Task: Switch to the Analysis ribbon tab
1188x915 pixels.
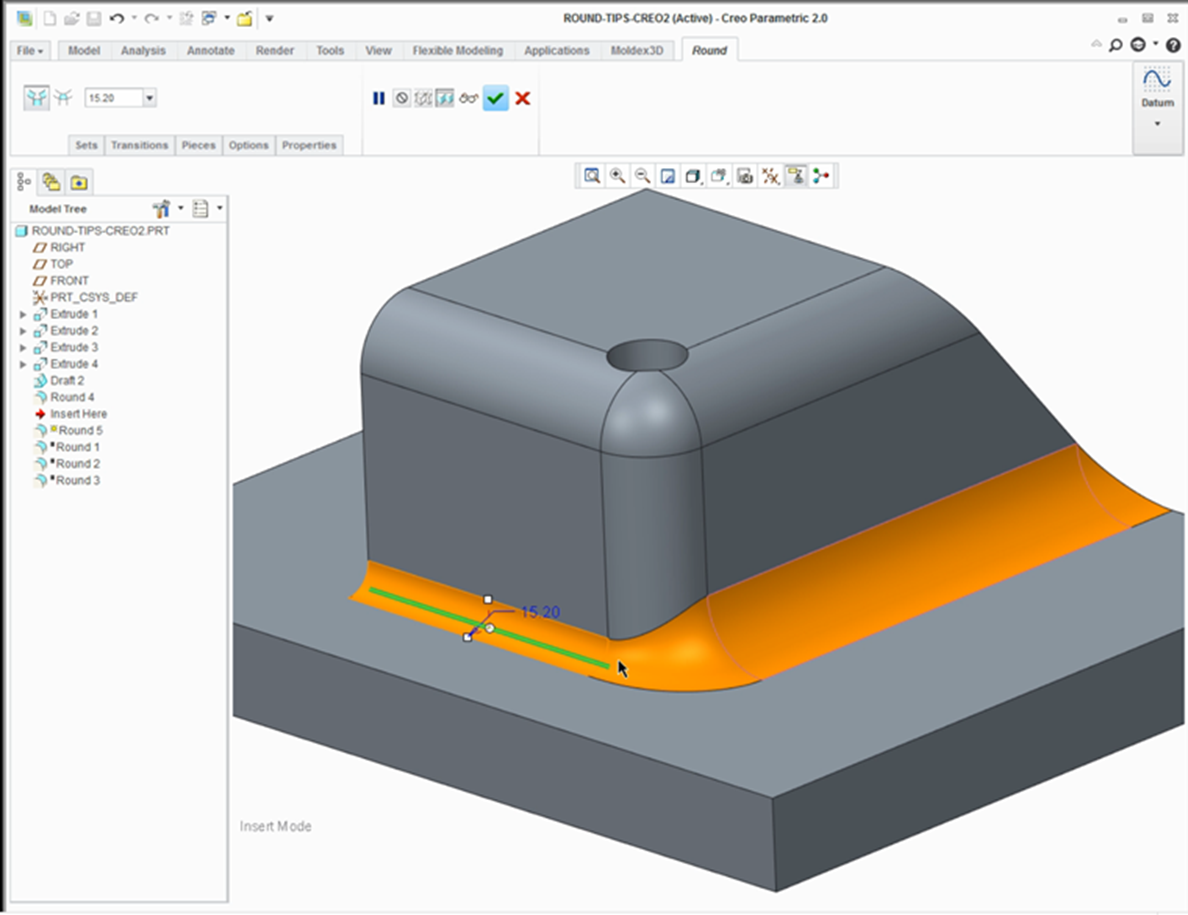Action: (x=143, y=51)
